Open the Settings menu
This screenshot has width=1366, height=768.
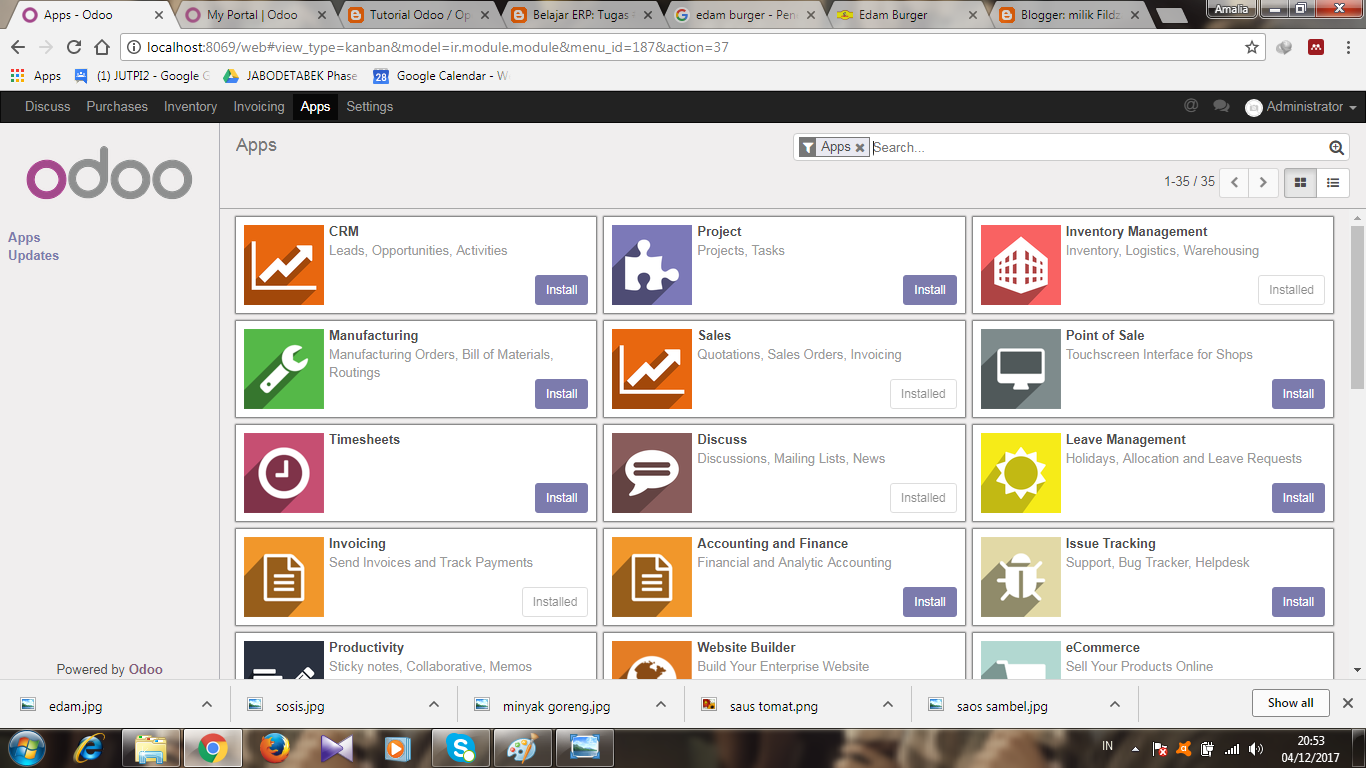click(370, 107)
